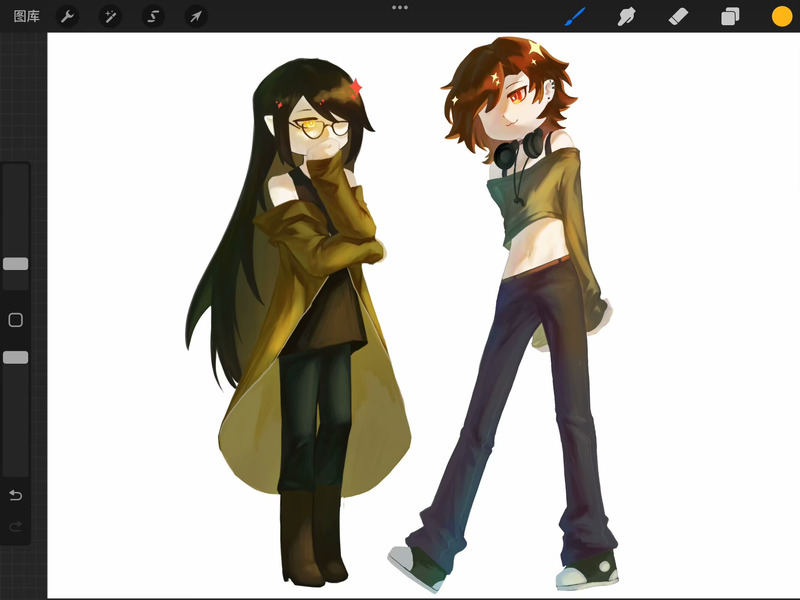Image resolution: width=800 pixels, height=600 pixels.
Task: Click the brush size slider handle
Action: pos(16,264)
